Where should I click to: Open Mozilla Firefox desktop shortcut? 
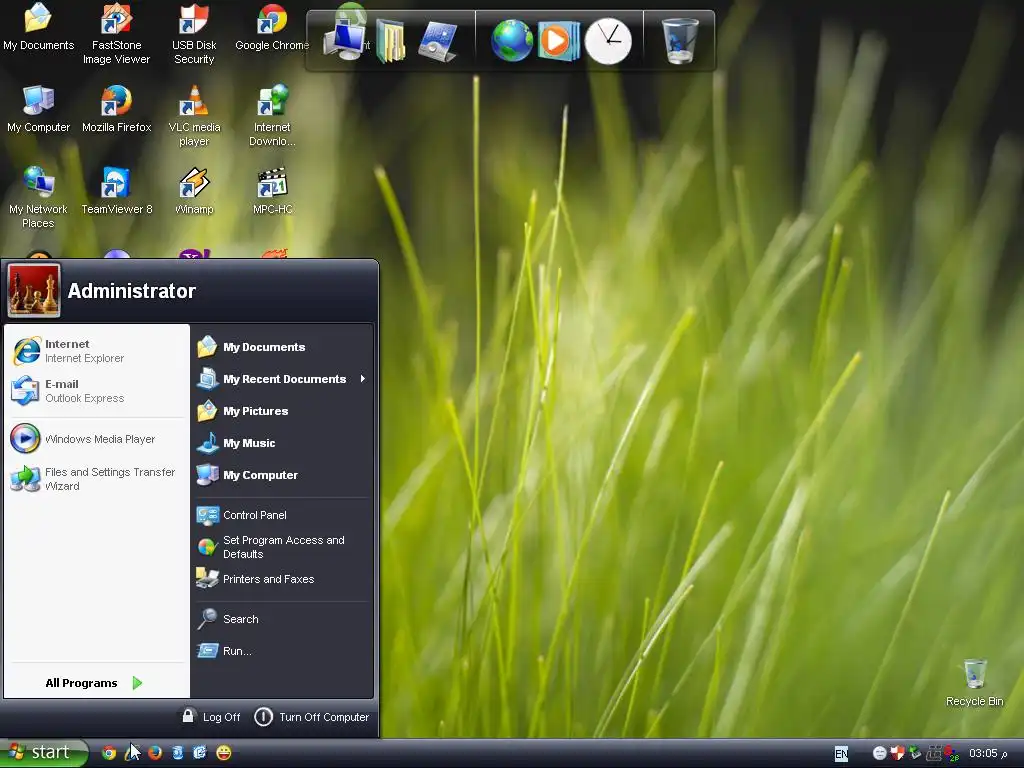click(116, 110)
